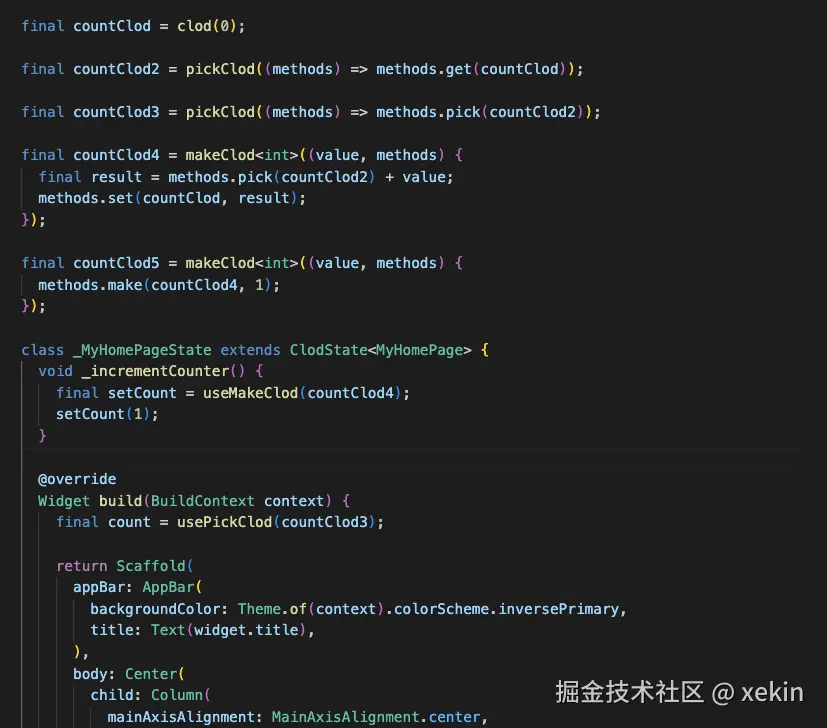827x728 pixels.
Task: Click the xekin watermark text
Action: click(x=771, y=691)
